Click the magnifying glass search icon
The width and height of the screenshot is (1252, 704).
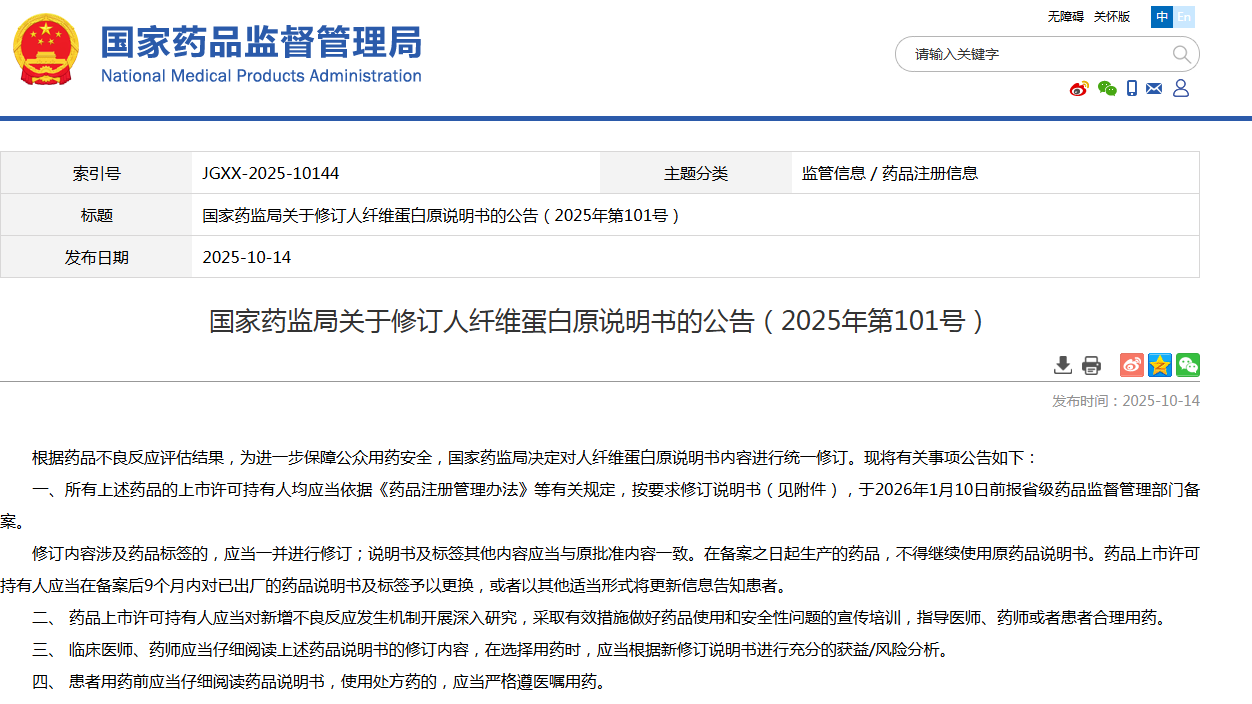pyautogui.click(x=1181, y=54)
